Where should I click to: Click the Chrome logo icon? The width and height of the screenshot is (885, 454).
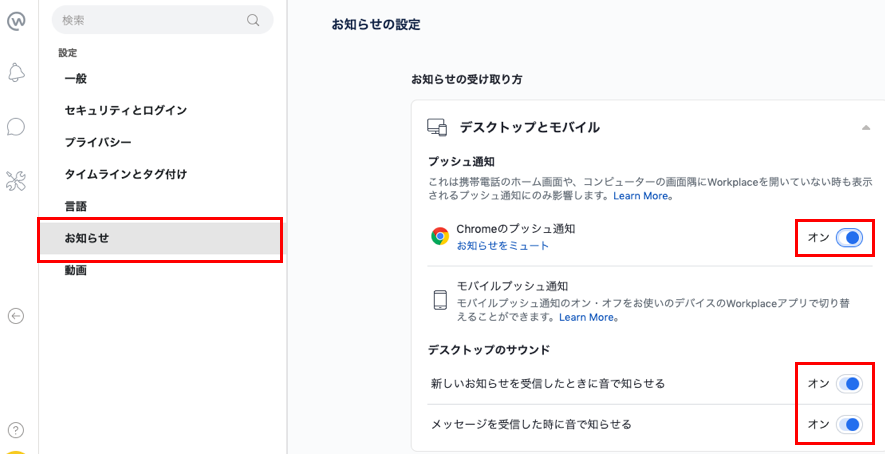440,236
